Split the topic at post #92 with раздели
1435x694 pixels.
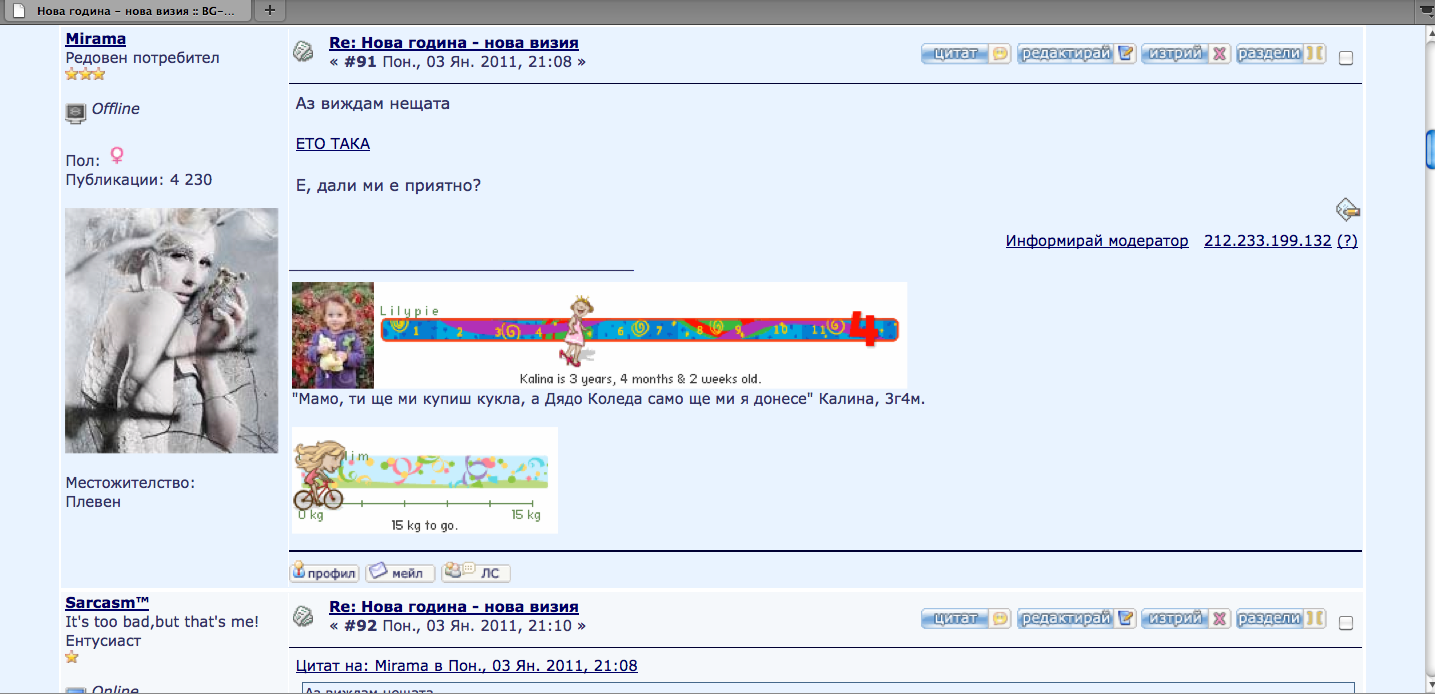pos(1281,619)
